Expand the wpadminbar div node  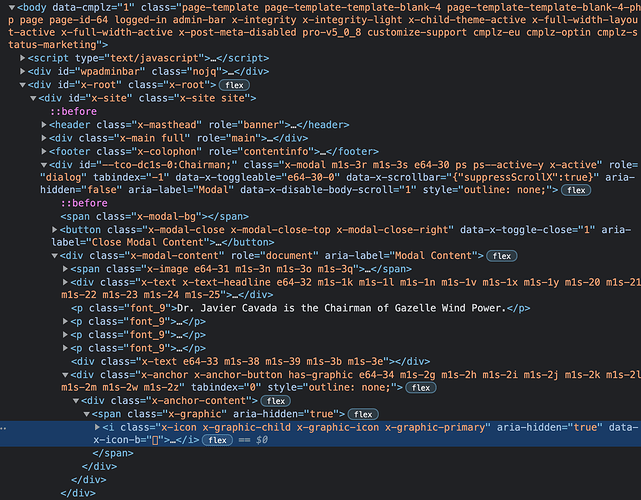coord(24,71)
